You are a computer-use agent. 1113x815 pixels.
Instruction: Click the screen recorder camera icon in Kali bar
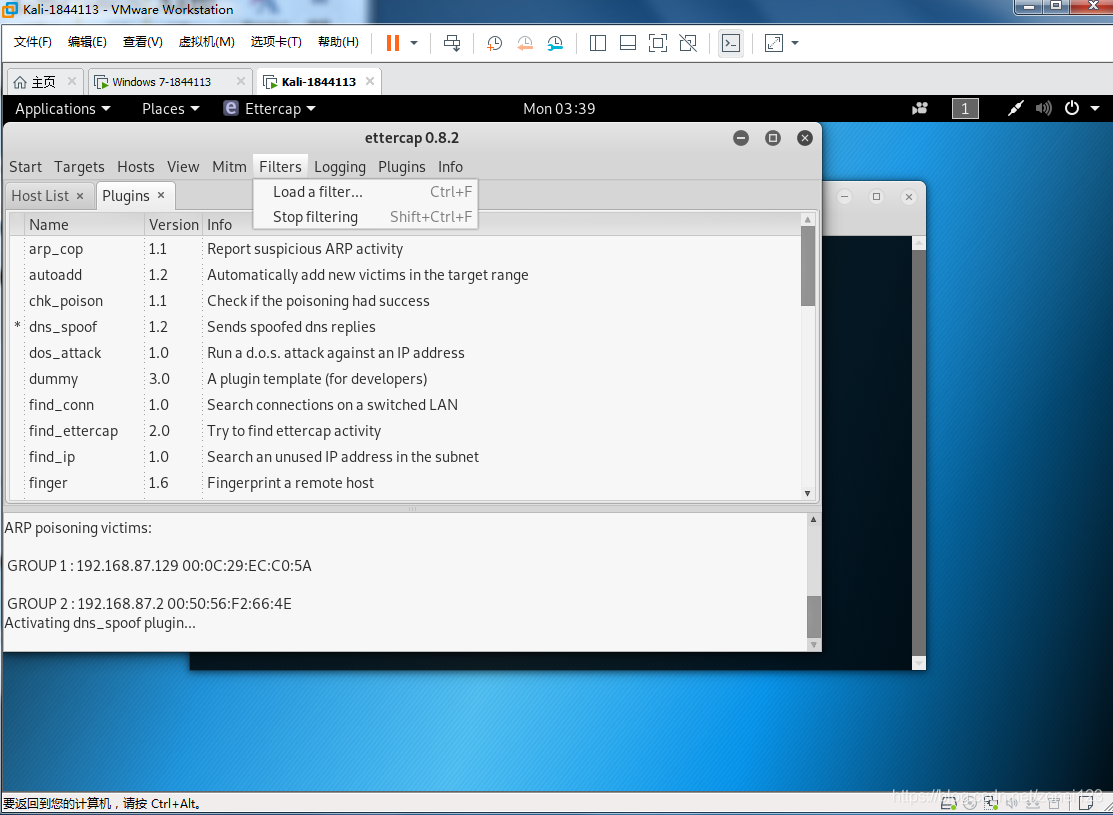(921, 109)
